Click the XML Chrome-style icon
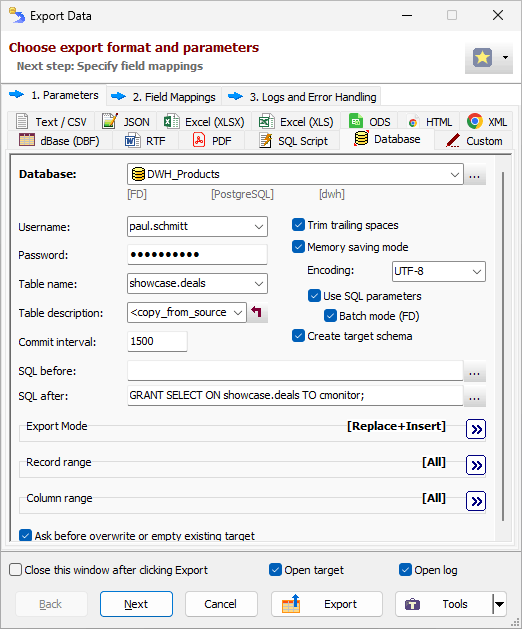The width and height of the screenshot is (522, 629). coord(475,121)
